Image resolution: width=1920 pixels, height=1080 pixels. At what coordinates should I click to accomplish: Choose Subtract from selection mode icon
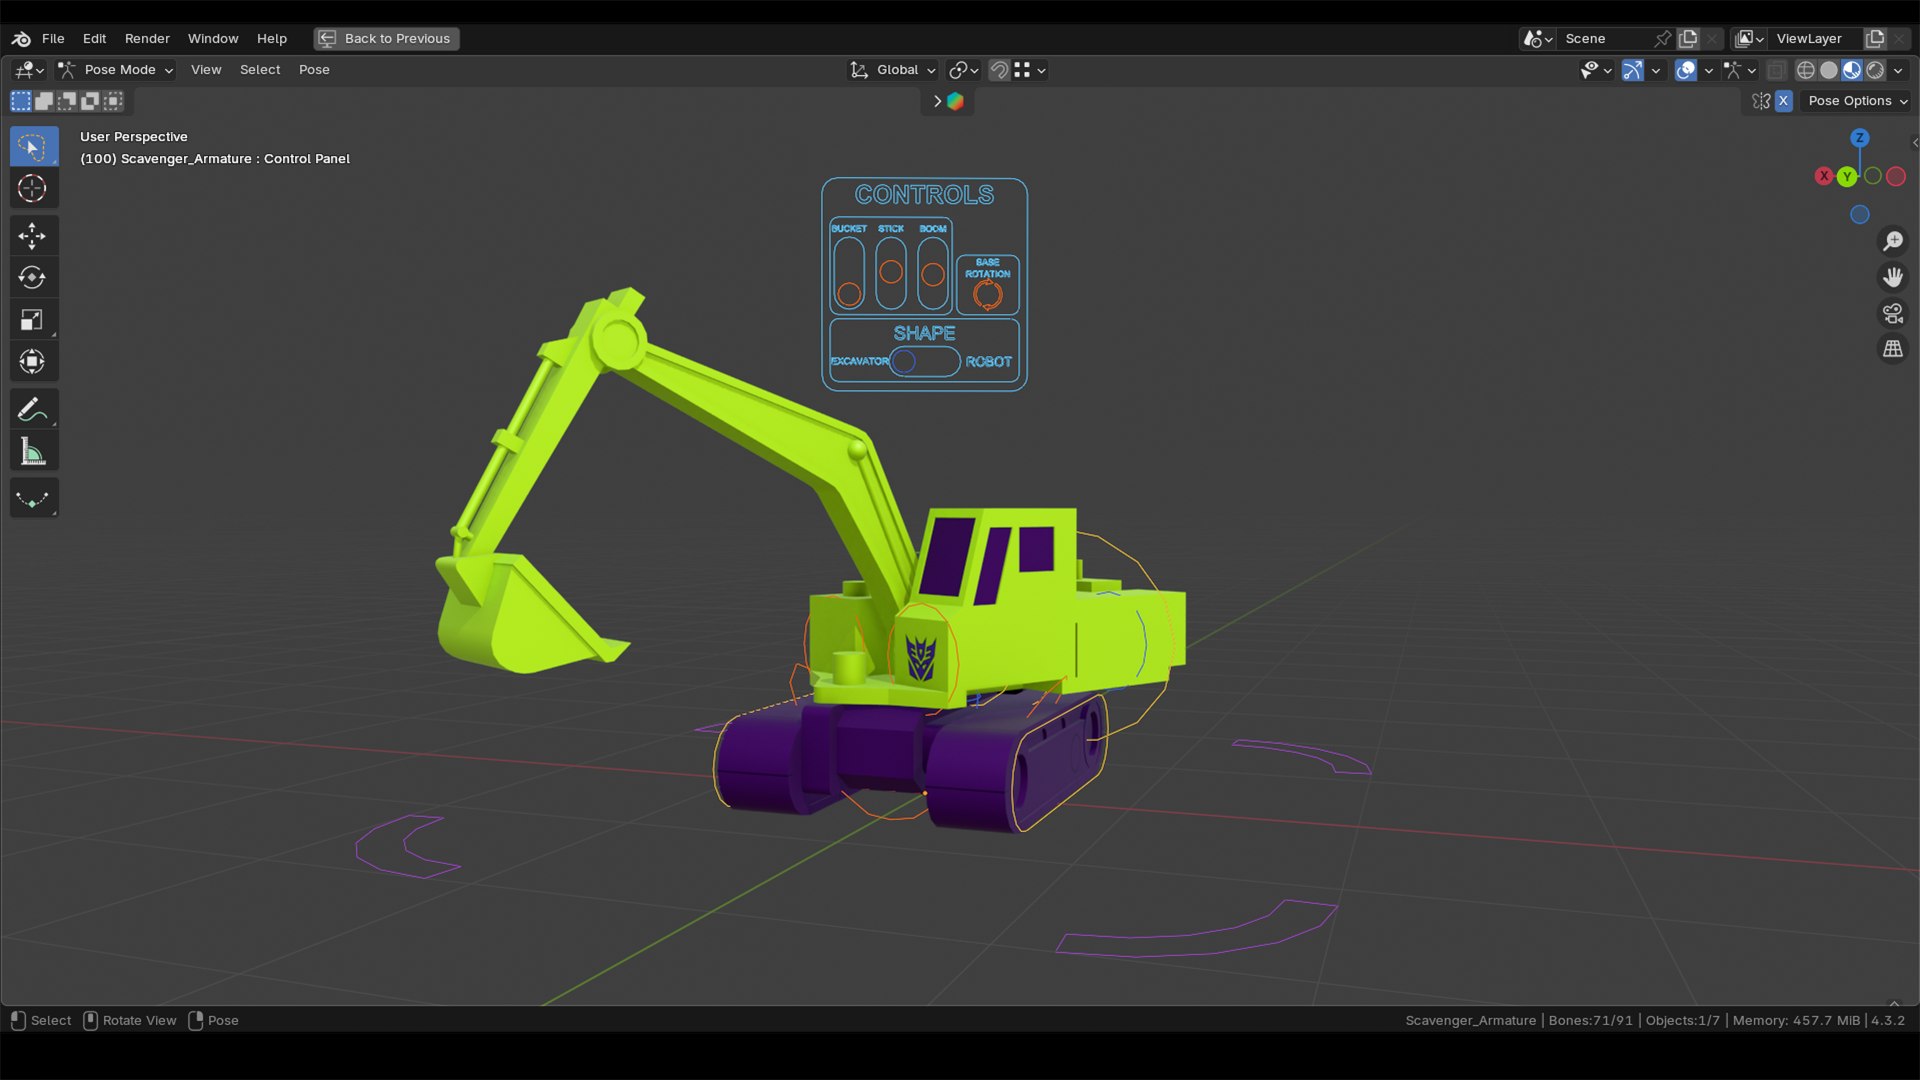pos(67,101)
